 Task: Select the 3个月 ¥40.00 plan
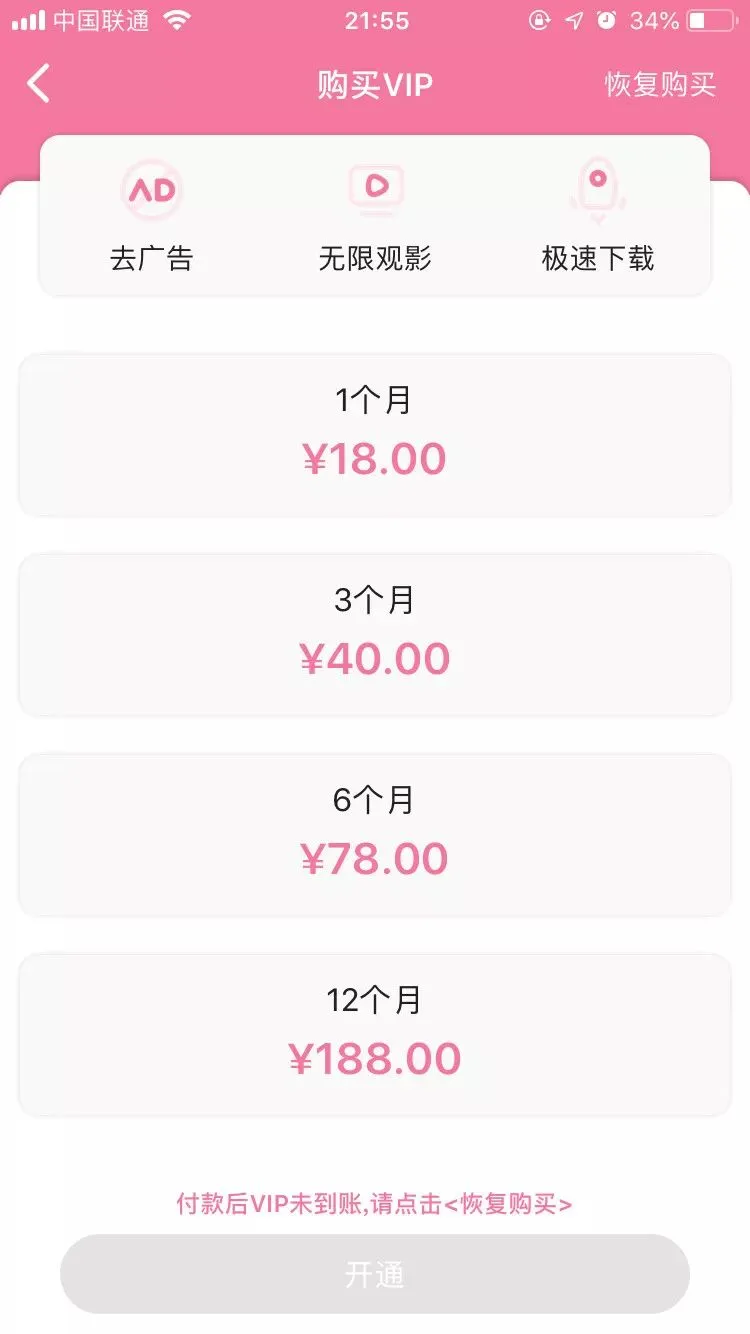375,635
